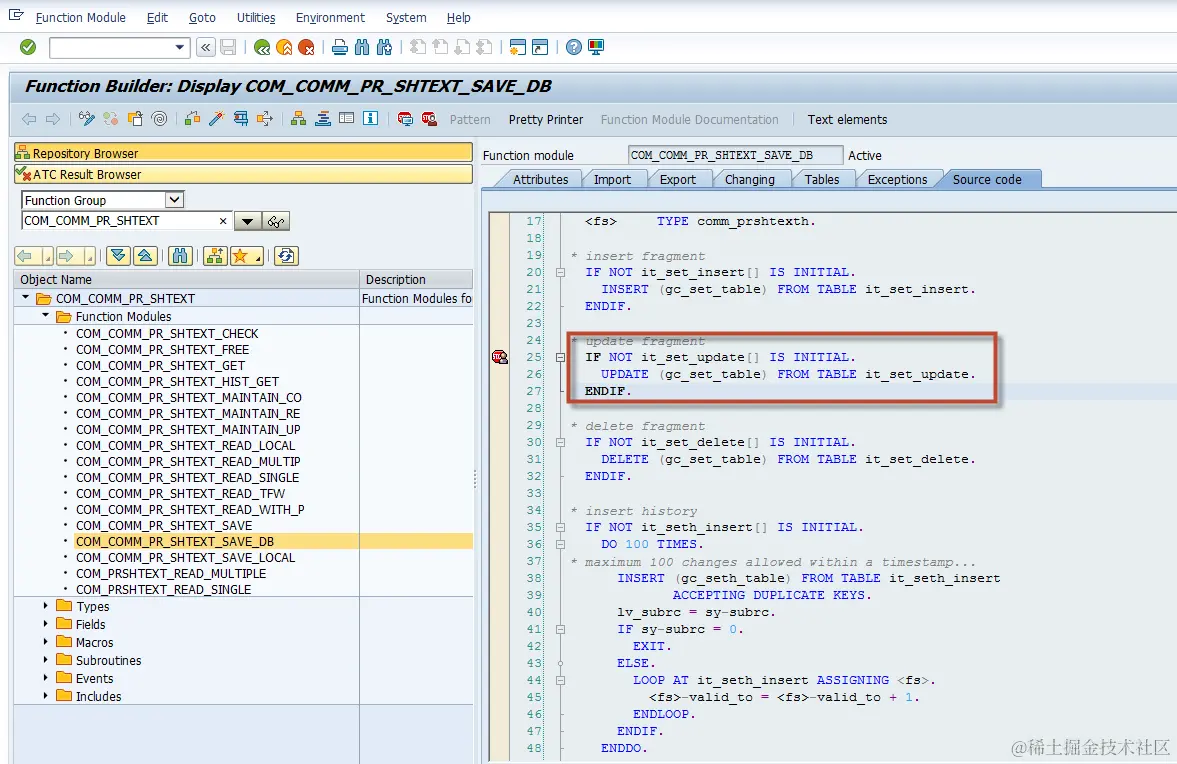Click the Print icon in standard toolbar
This screenshot has height=764, width=1177.
(340, 47)
